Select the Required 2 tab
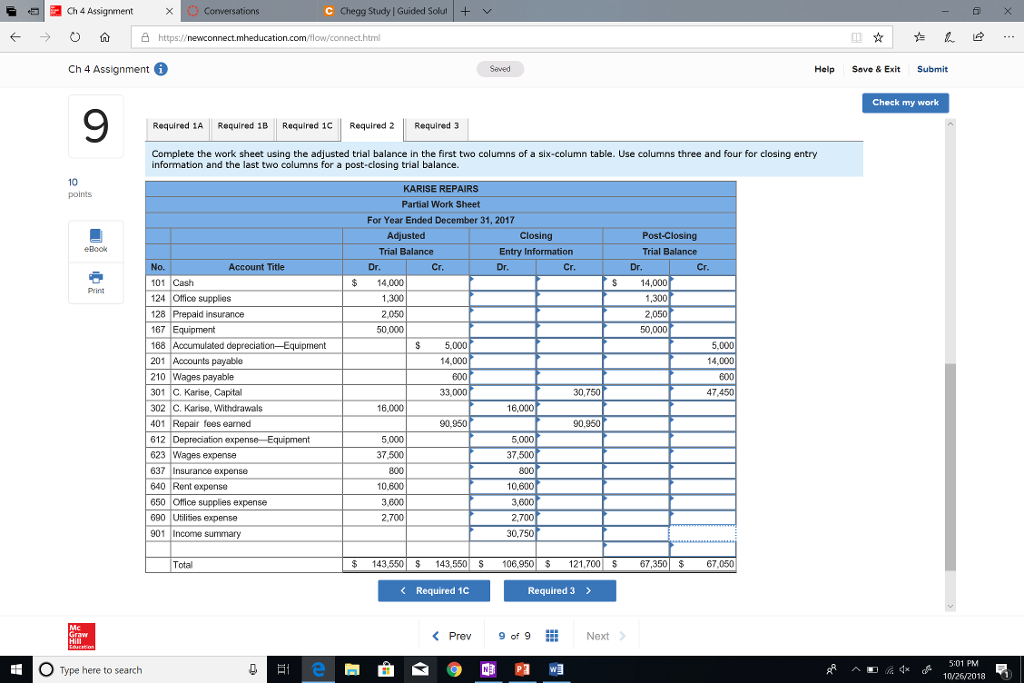Image resolution: width=1024 pixels, height=683 pixels. (372, 127)
